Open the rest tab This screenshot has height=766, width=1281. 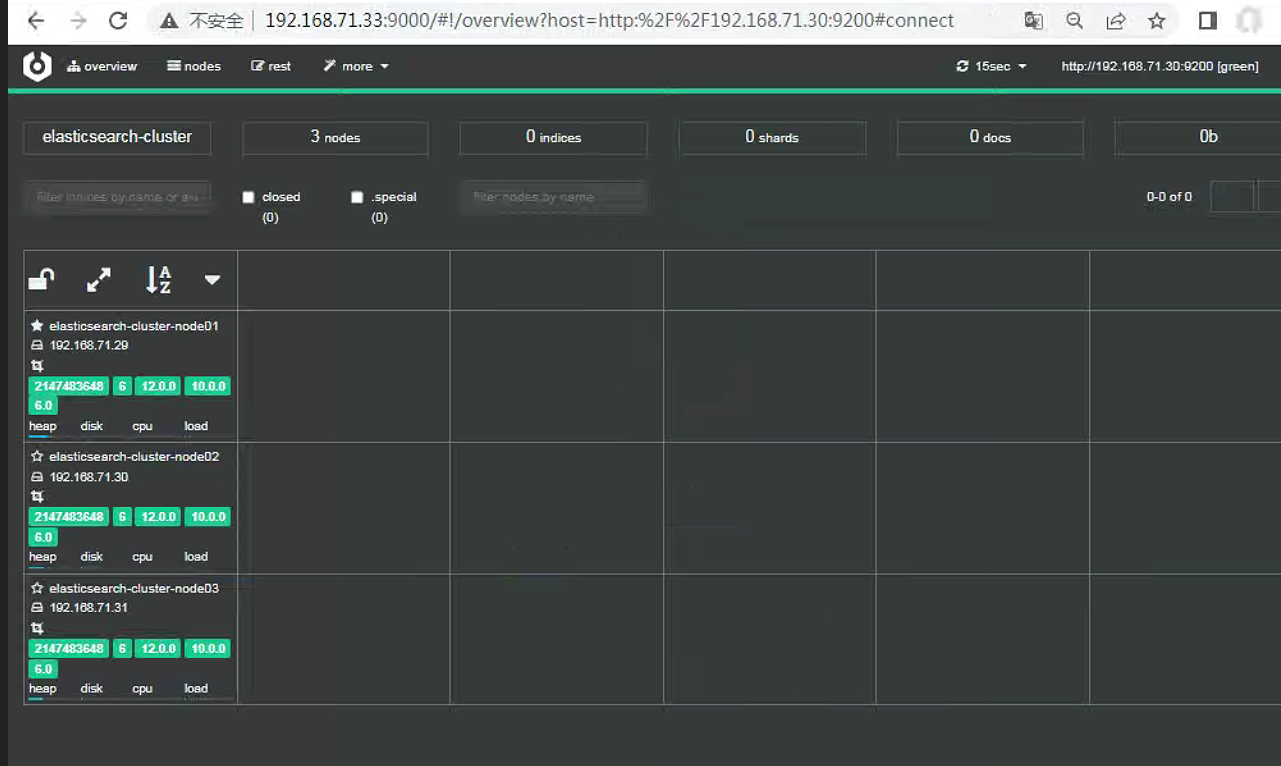(271, 66)
